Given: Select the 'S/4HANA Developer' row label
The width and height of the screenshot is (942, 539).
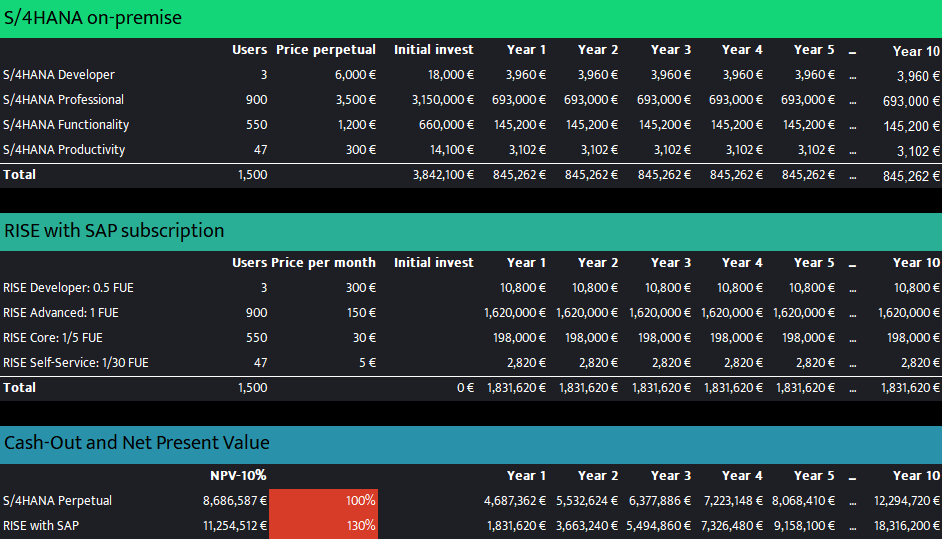Looking at the screenshot, I should click(59, 75).
